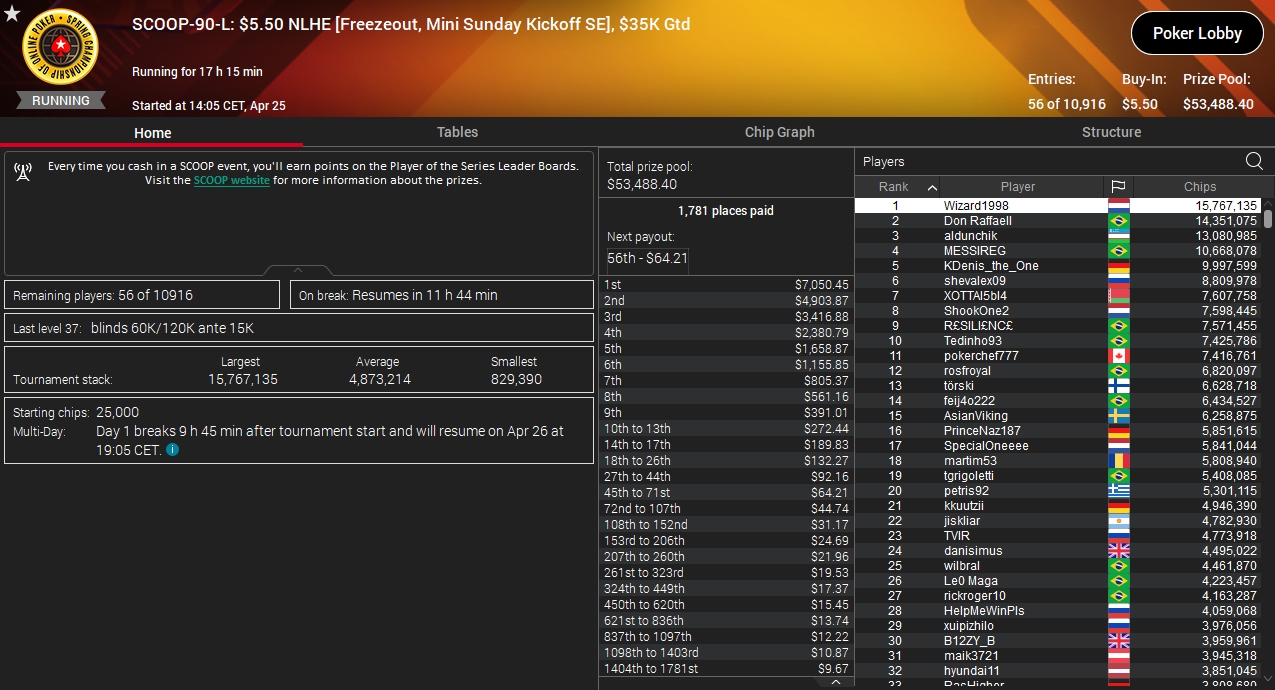
Task: Click the flag beside KDenis_the_One
Action: 1118,266
